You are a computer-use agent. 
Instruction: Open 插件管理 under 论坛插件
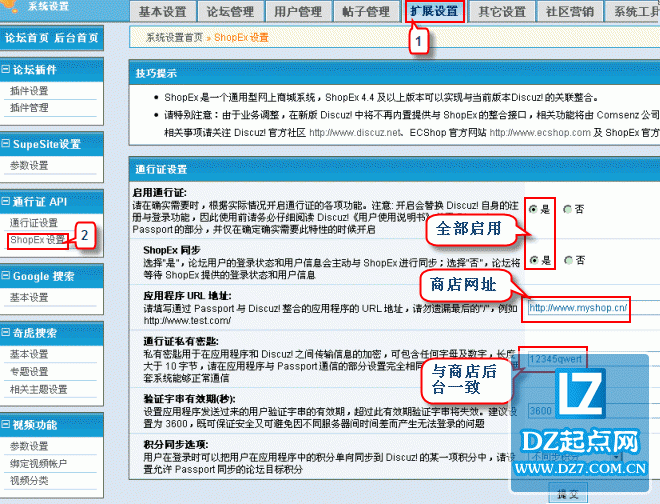[29, 107]
